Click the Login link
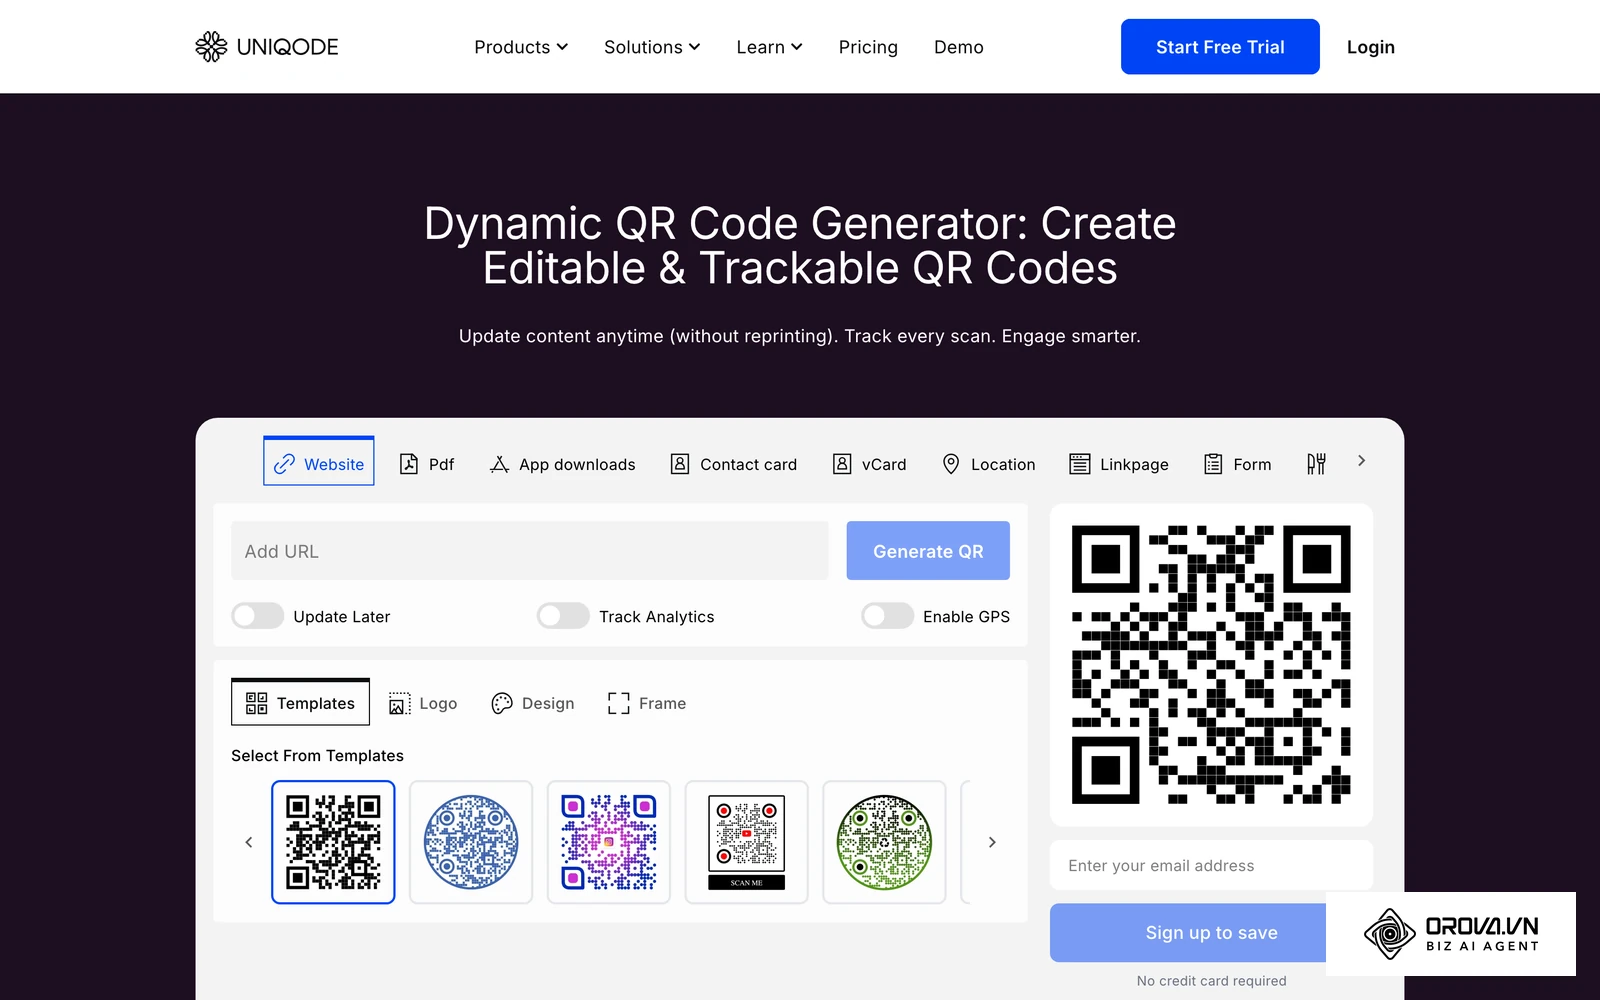Image resolution: width=1600 pixels, height=1000 pixels. [1371, 47]
